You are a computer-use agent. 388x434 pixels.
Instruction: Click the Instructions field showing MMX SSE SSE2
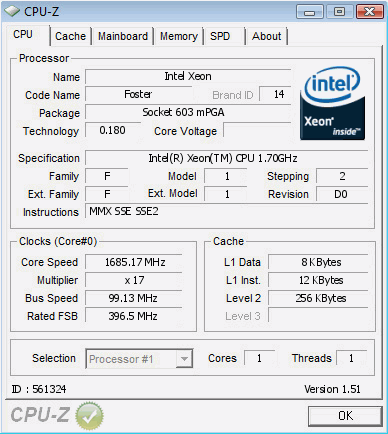[227, 211]
